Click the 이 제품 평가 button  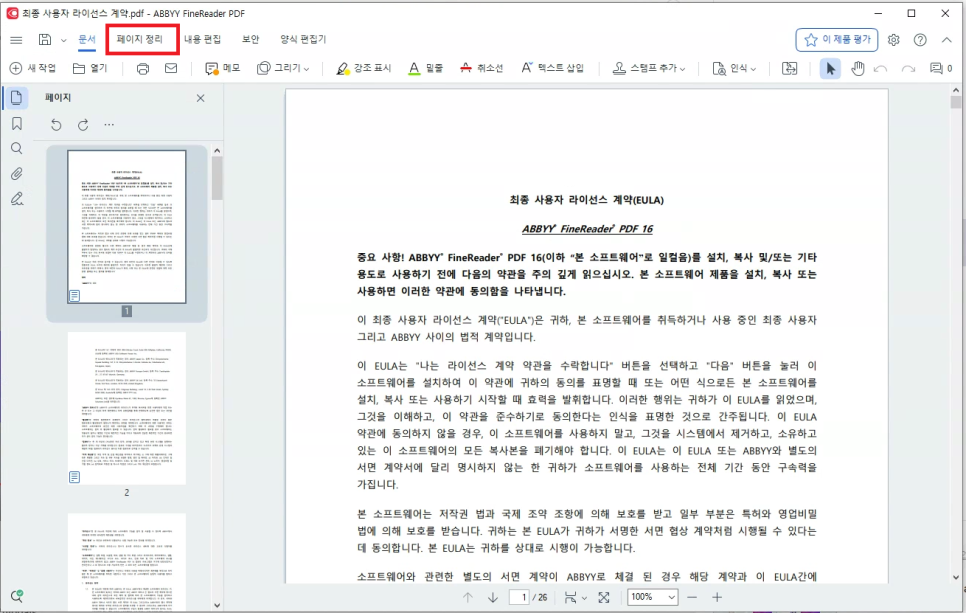(837, 39)
